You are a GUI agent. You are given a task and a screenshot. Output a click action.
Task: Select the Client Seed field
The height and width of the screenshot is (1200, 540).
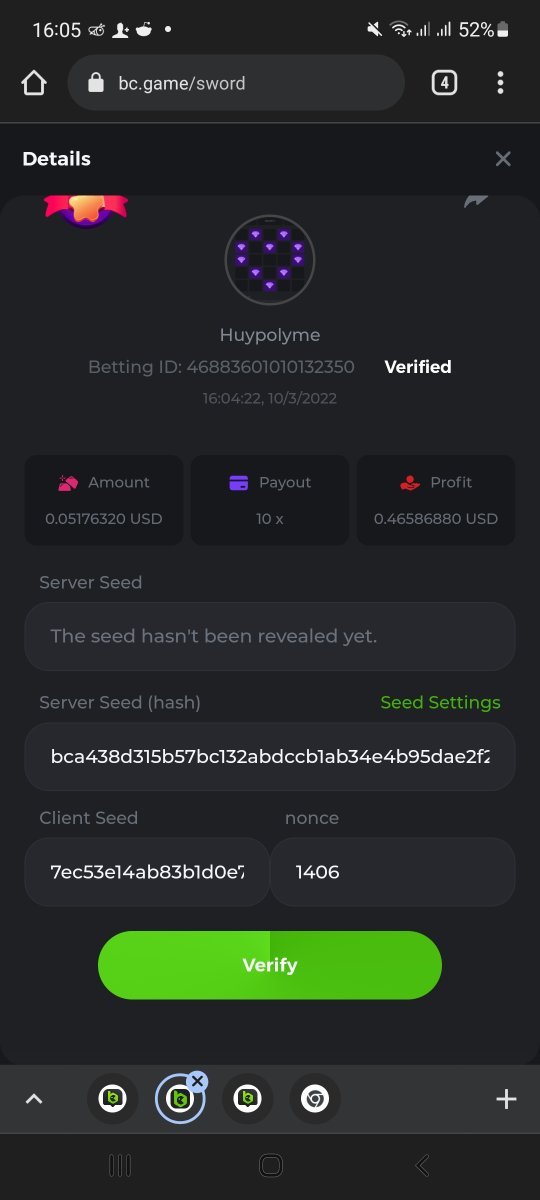[147, 872]
